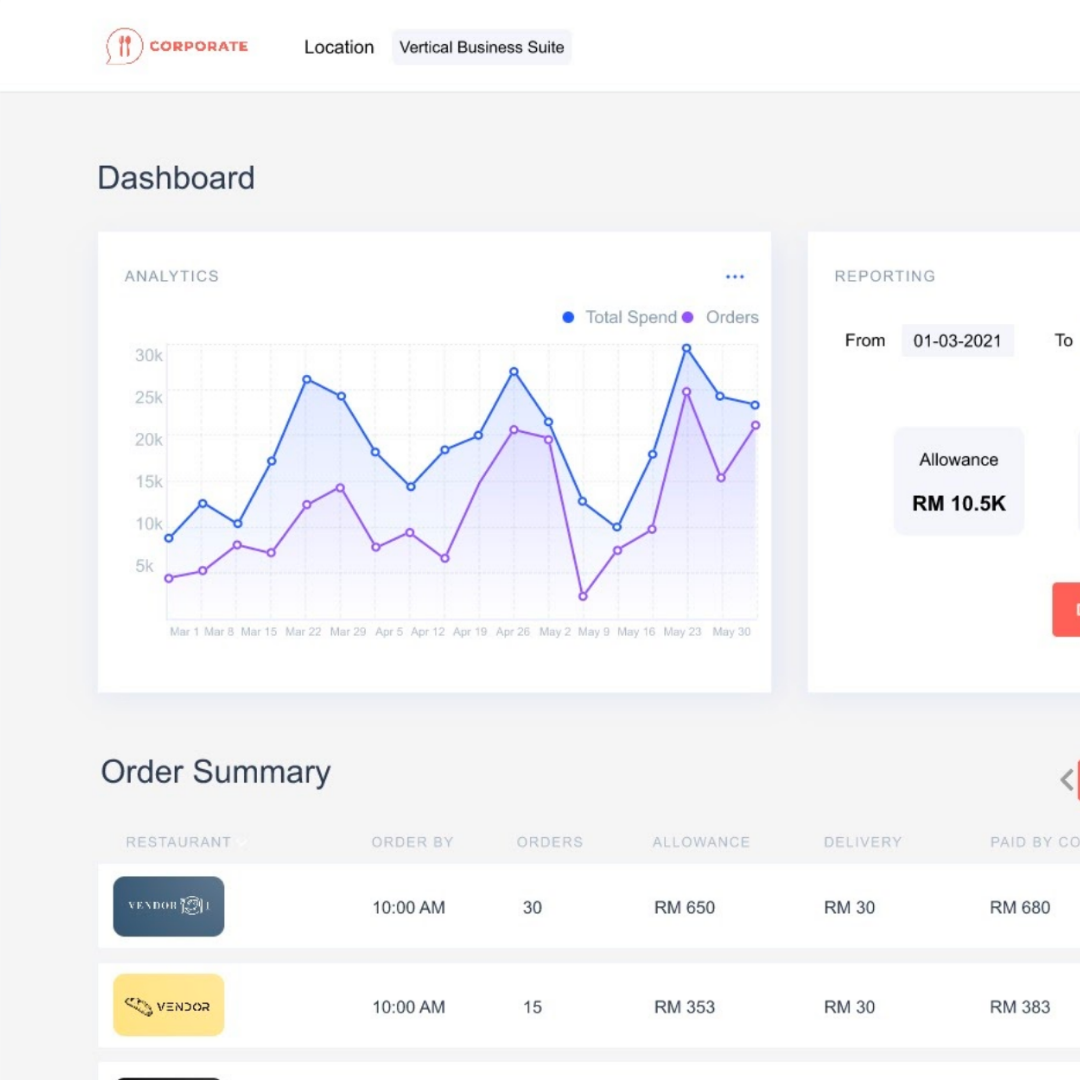Image resolution: width=1080 pixels, height=1080 pixels.
Task: Open the Vertical Business Suite location selector
Action: pos(481,47)
